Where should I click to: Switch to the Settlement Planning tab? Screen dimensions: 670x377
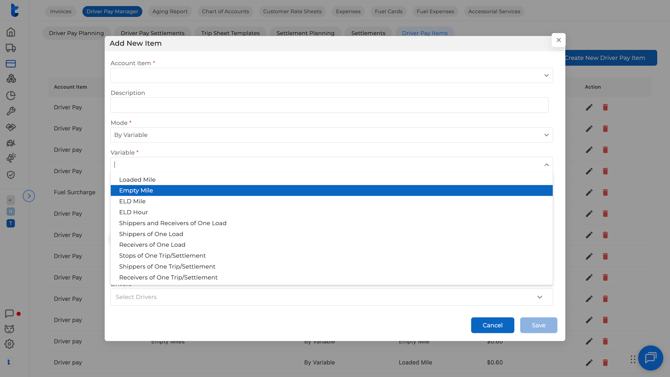305,33
